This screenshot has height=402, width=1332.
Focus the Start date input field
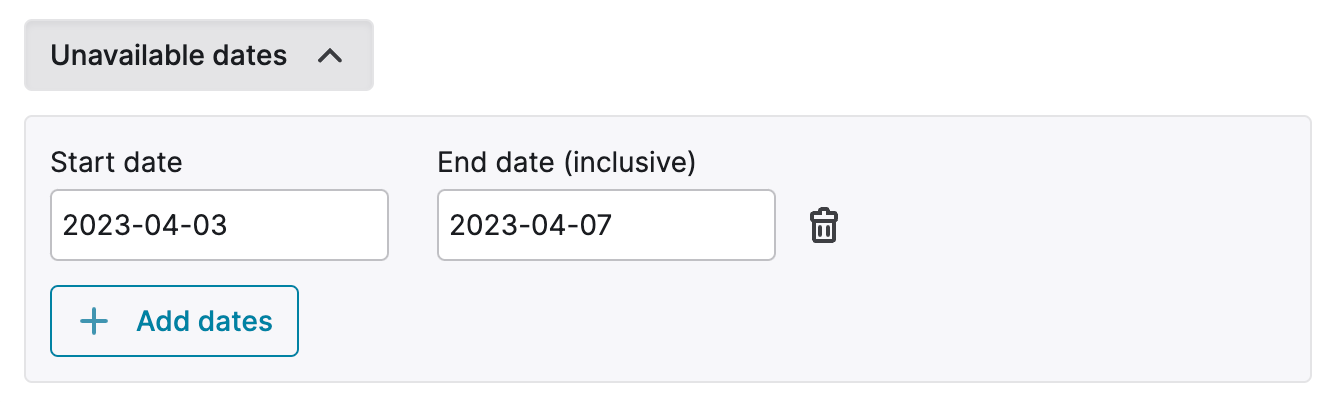[x=220, y=225]
